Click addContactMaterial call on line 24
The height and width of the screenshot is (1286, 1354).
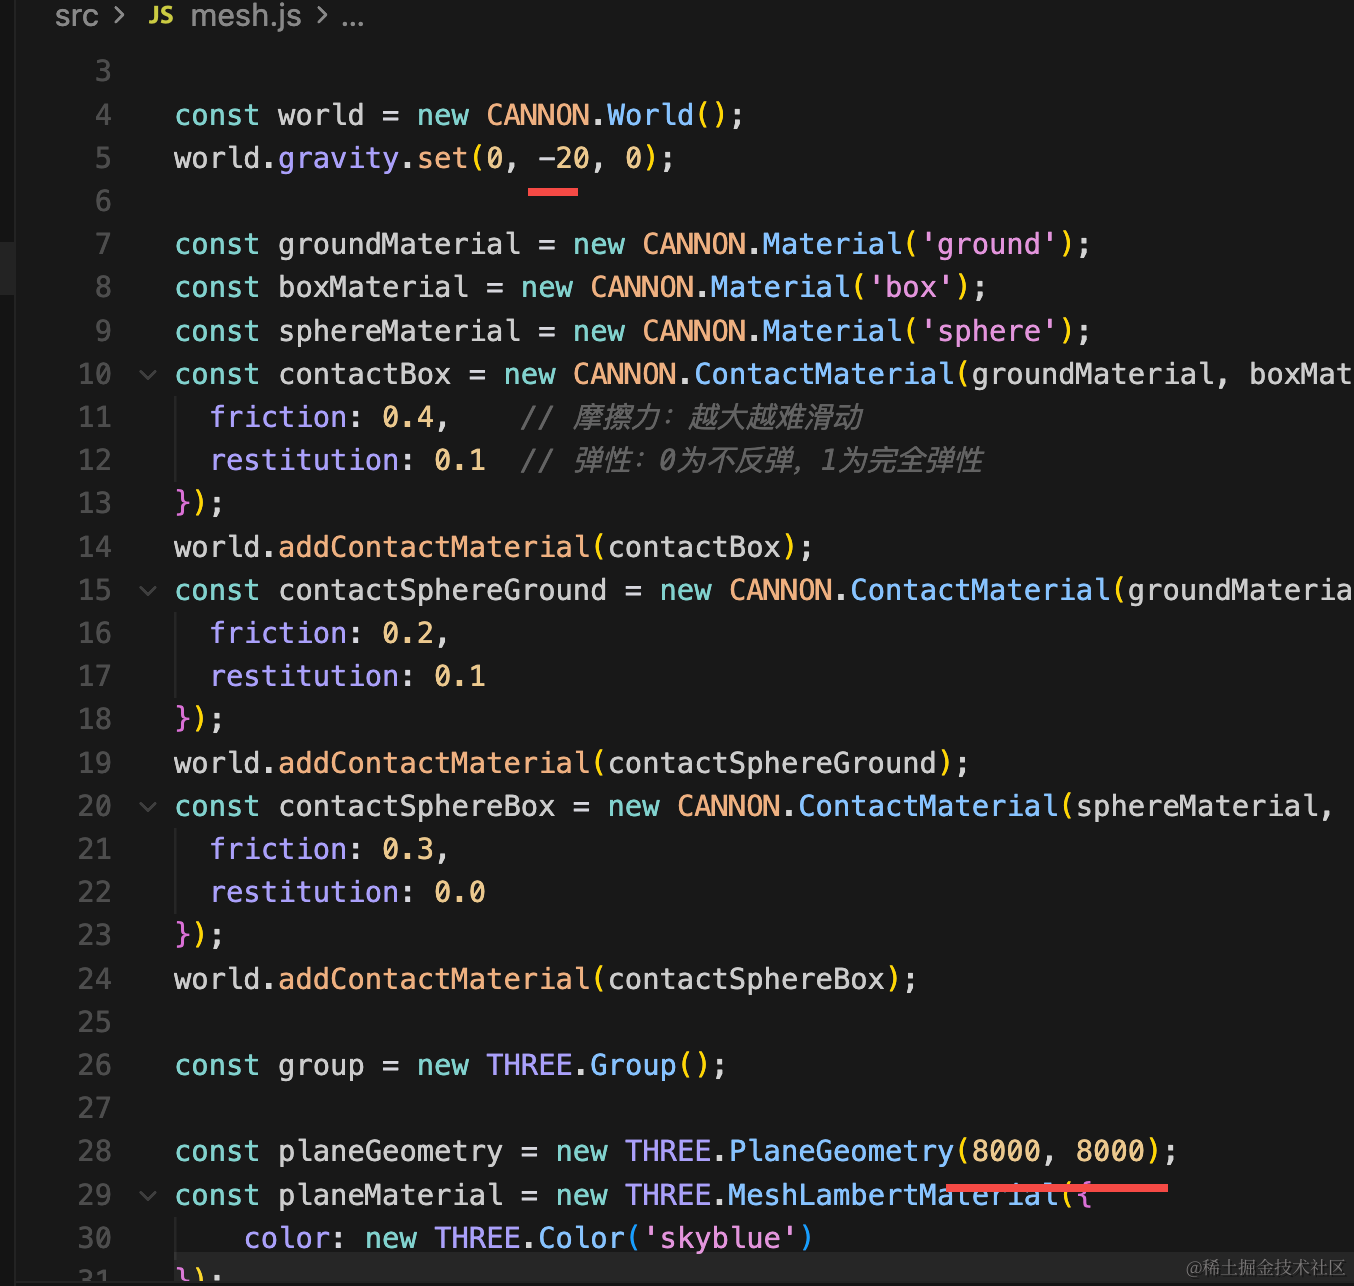(434, 979)
